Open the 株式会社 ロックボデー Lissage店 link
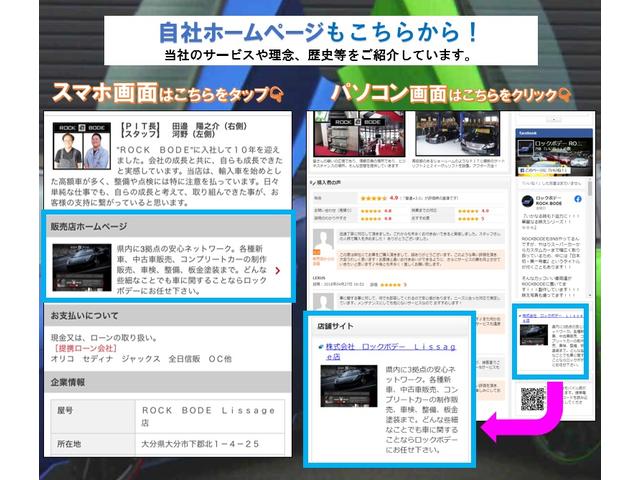This screenshot has height=480, width=640. tap(390, 351)
